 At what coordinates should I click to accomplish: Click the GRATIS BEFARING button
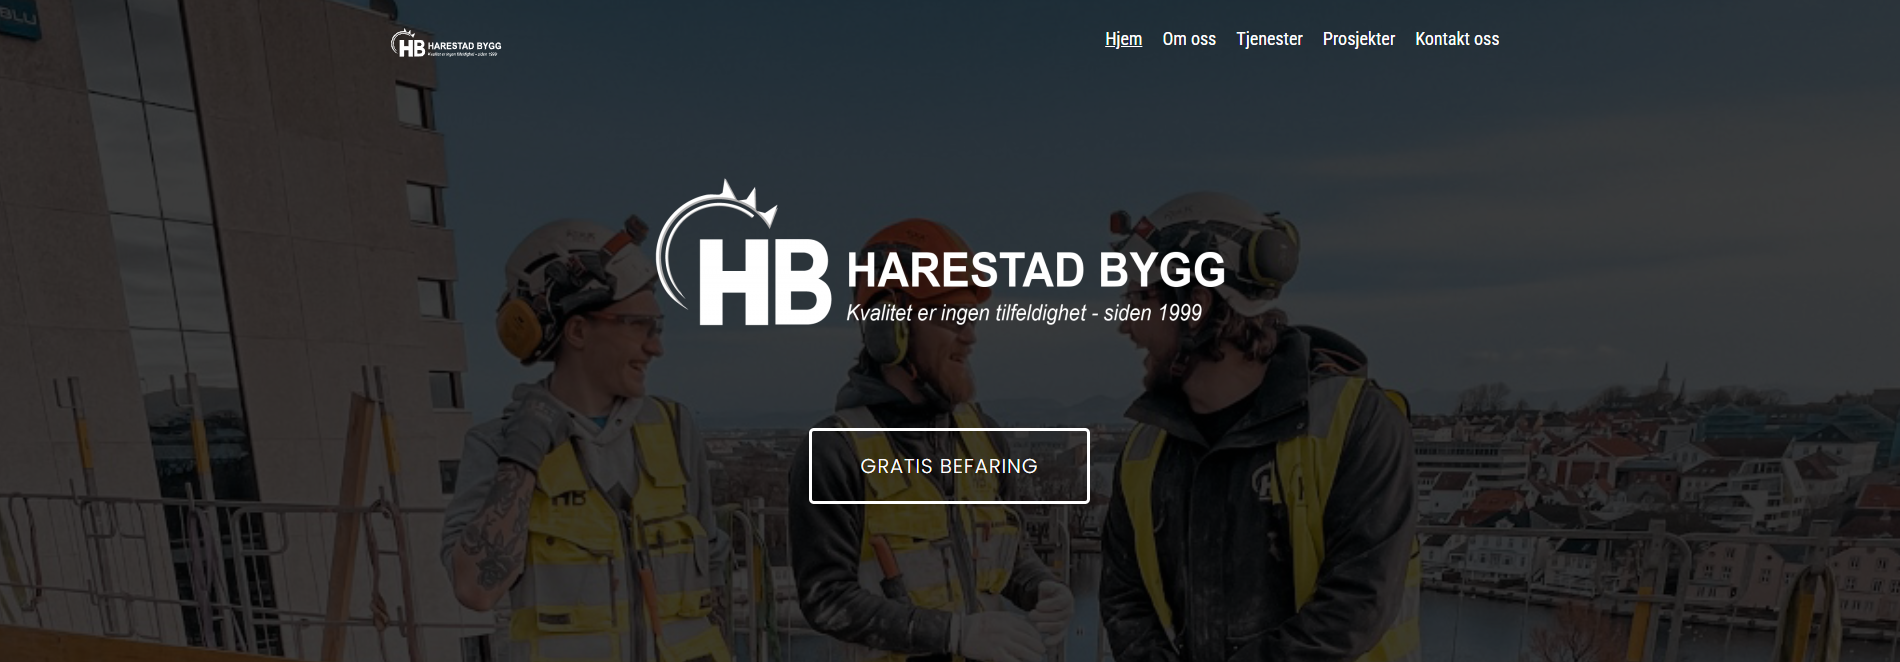pos(949,466)
